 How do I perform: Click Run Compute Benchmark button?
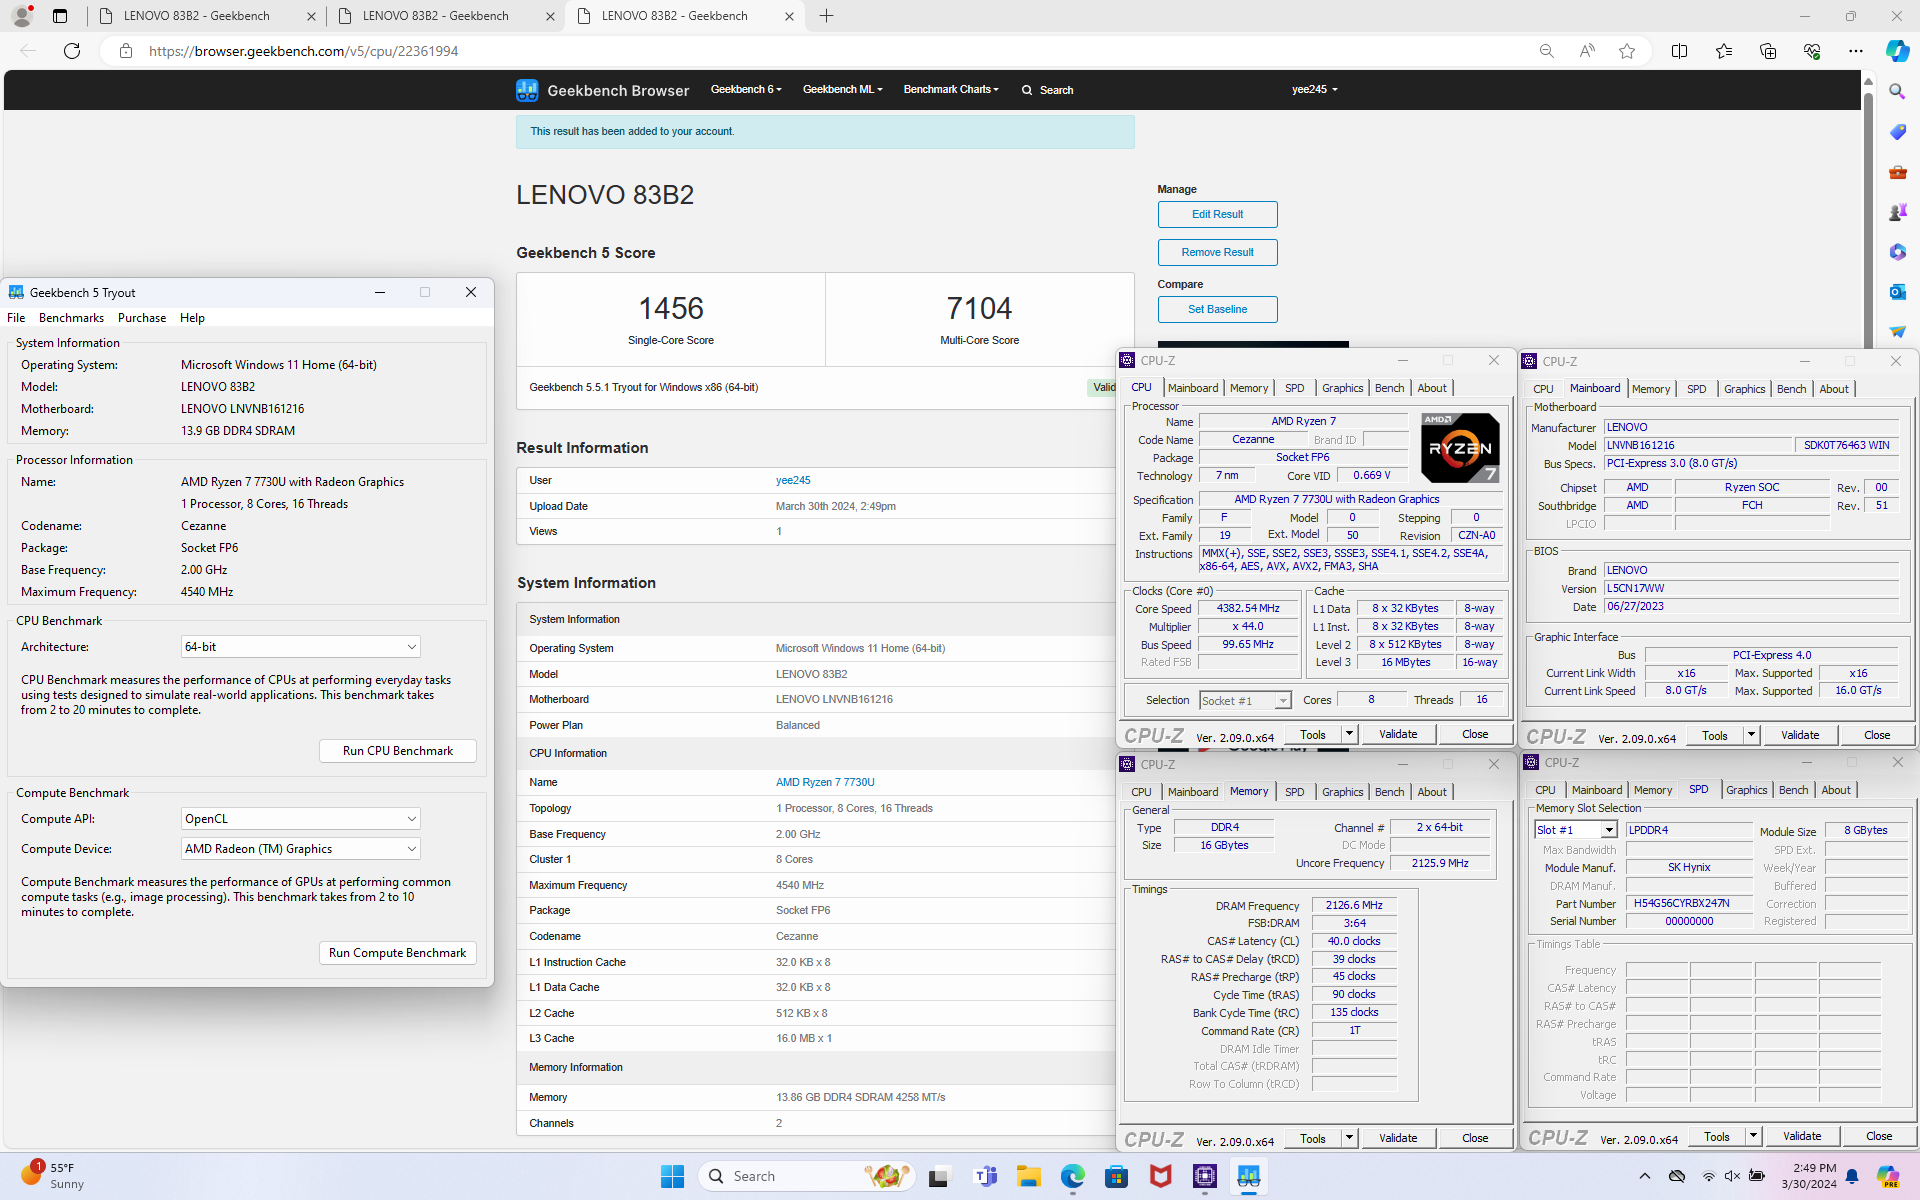tap(397, 953)
